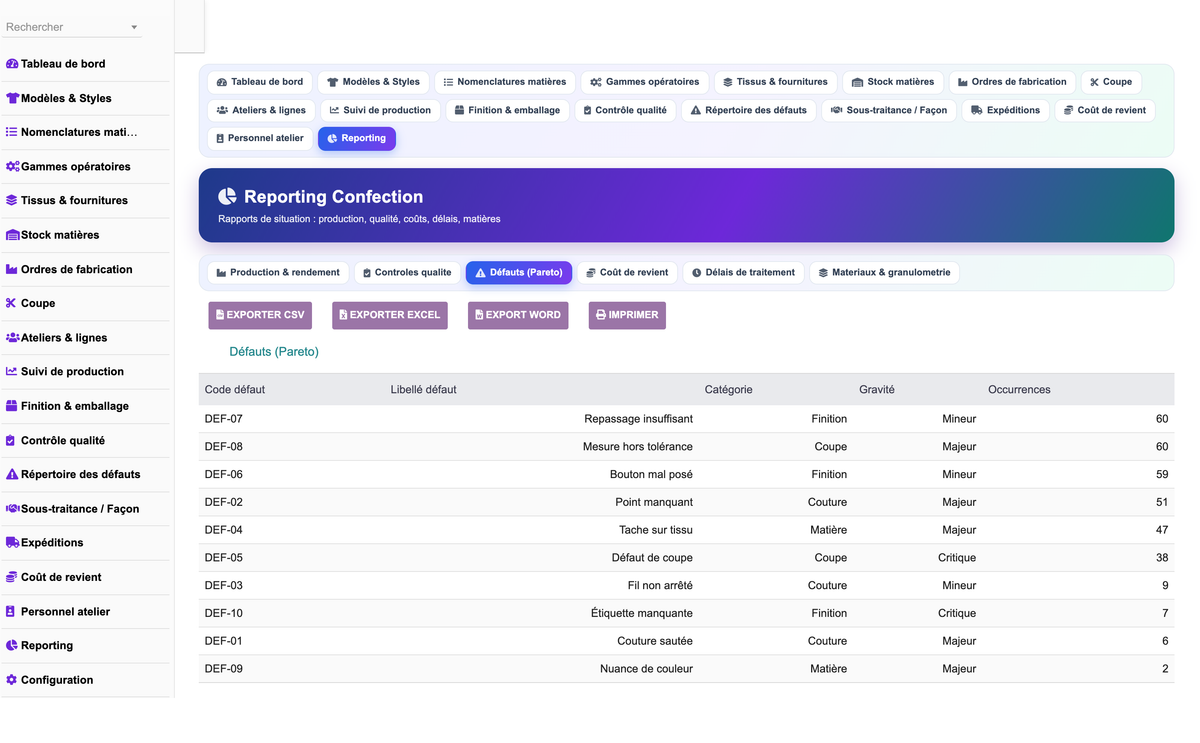Open Nomenclatures matières in top navigation
This screenshot has width=1200, height=743.
point(505,82)
